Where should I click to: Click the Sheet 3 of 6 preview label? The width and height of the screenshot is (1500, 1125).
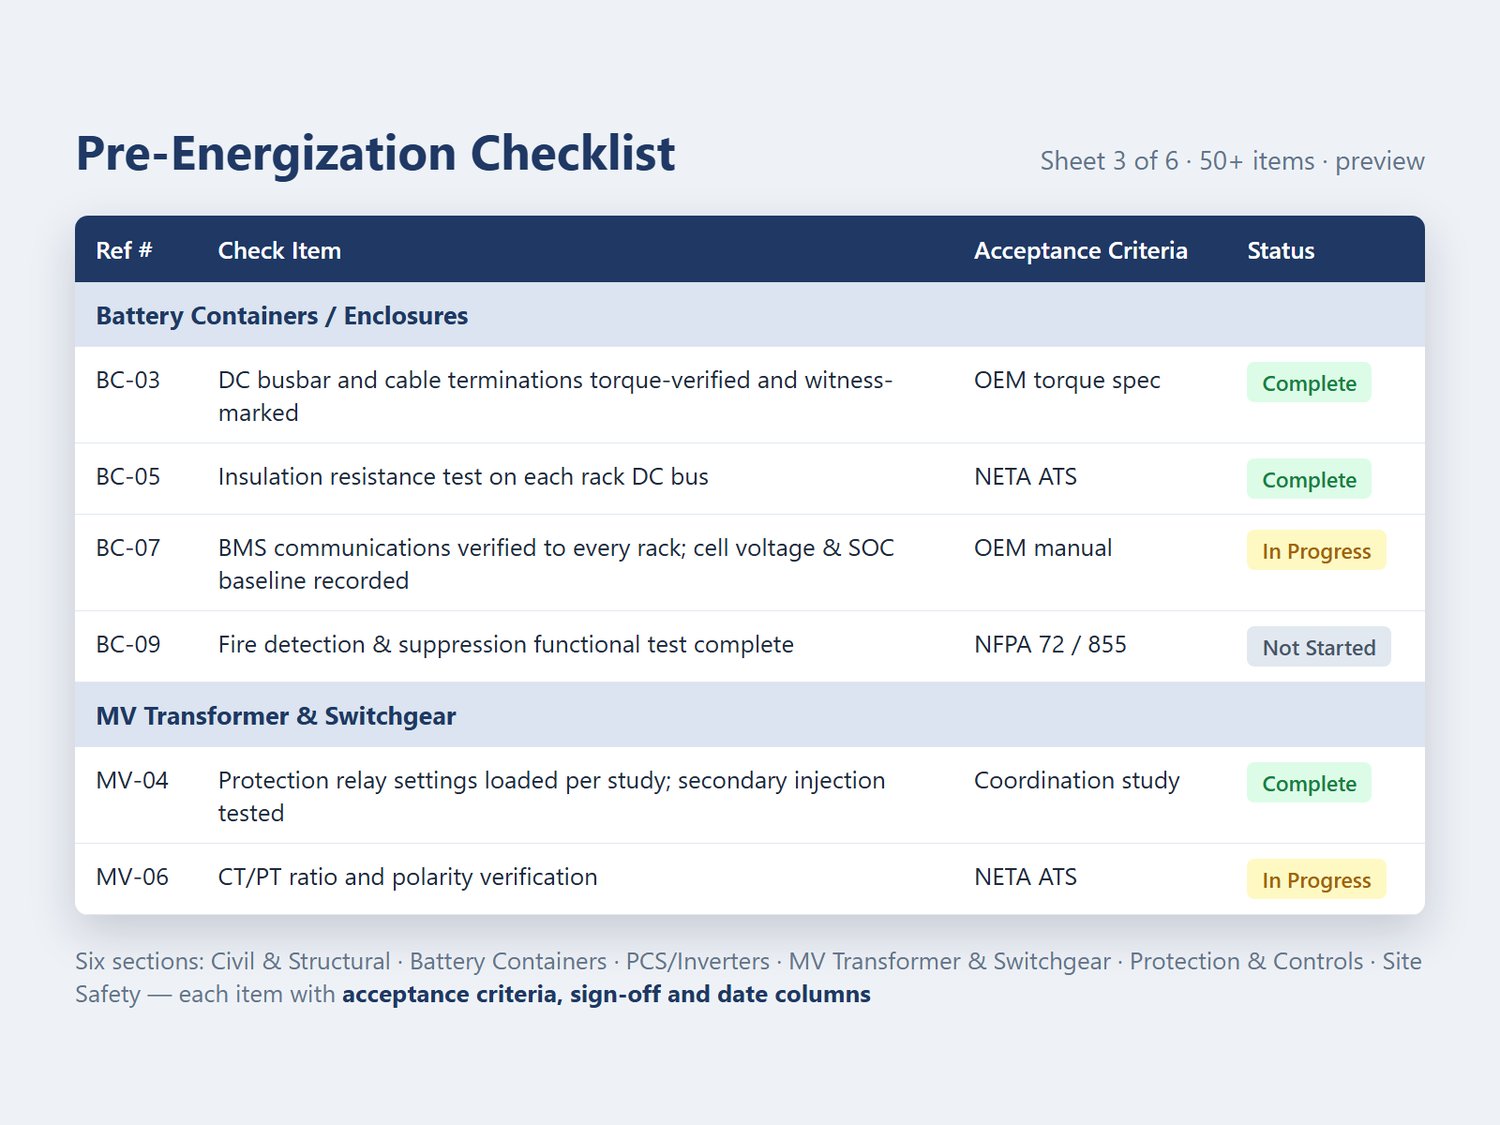1232,161
